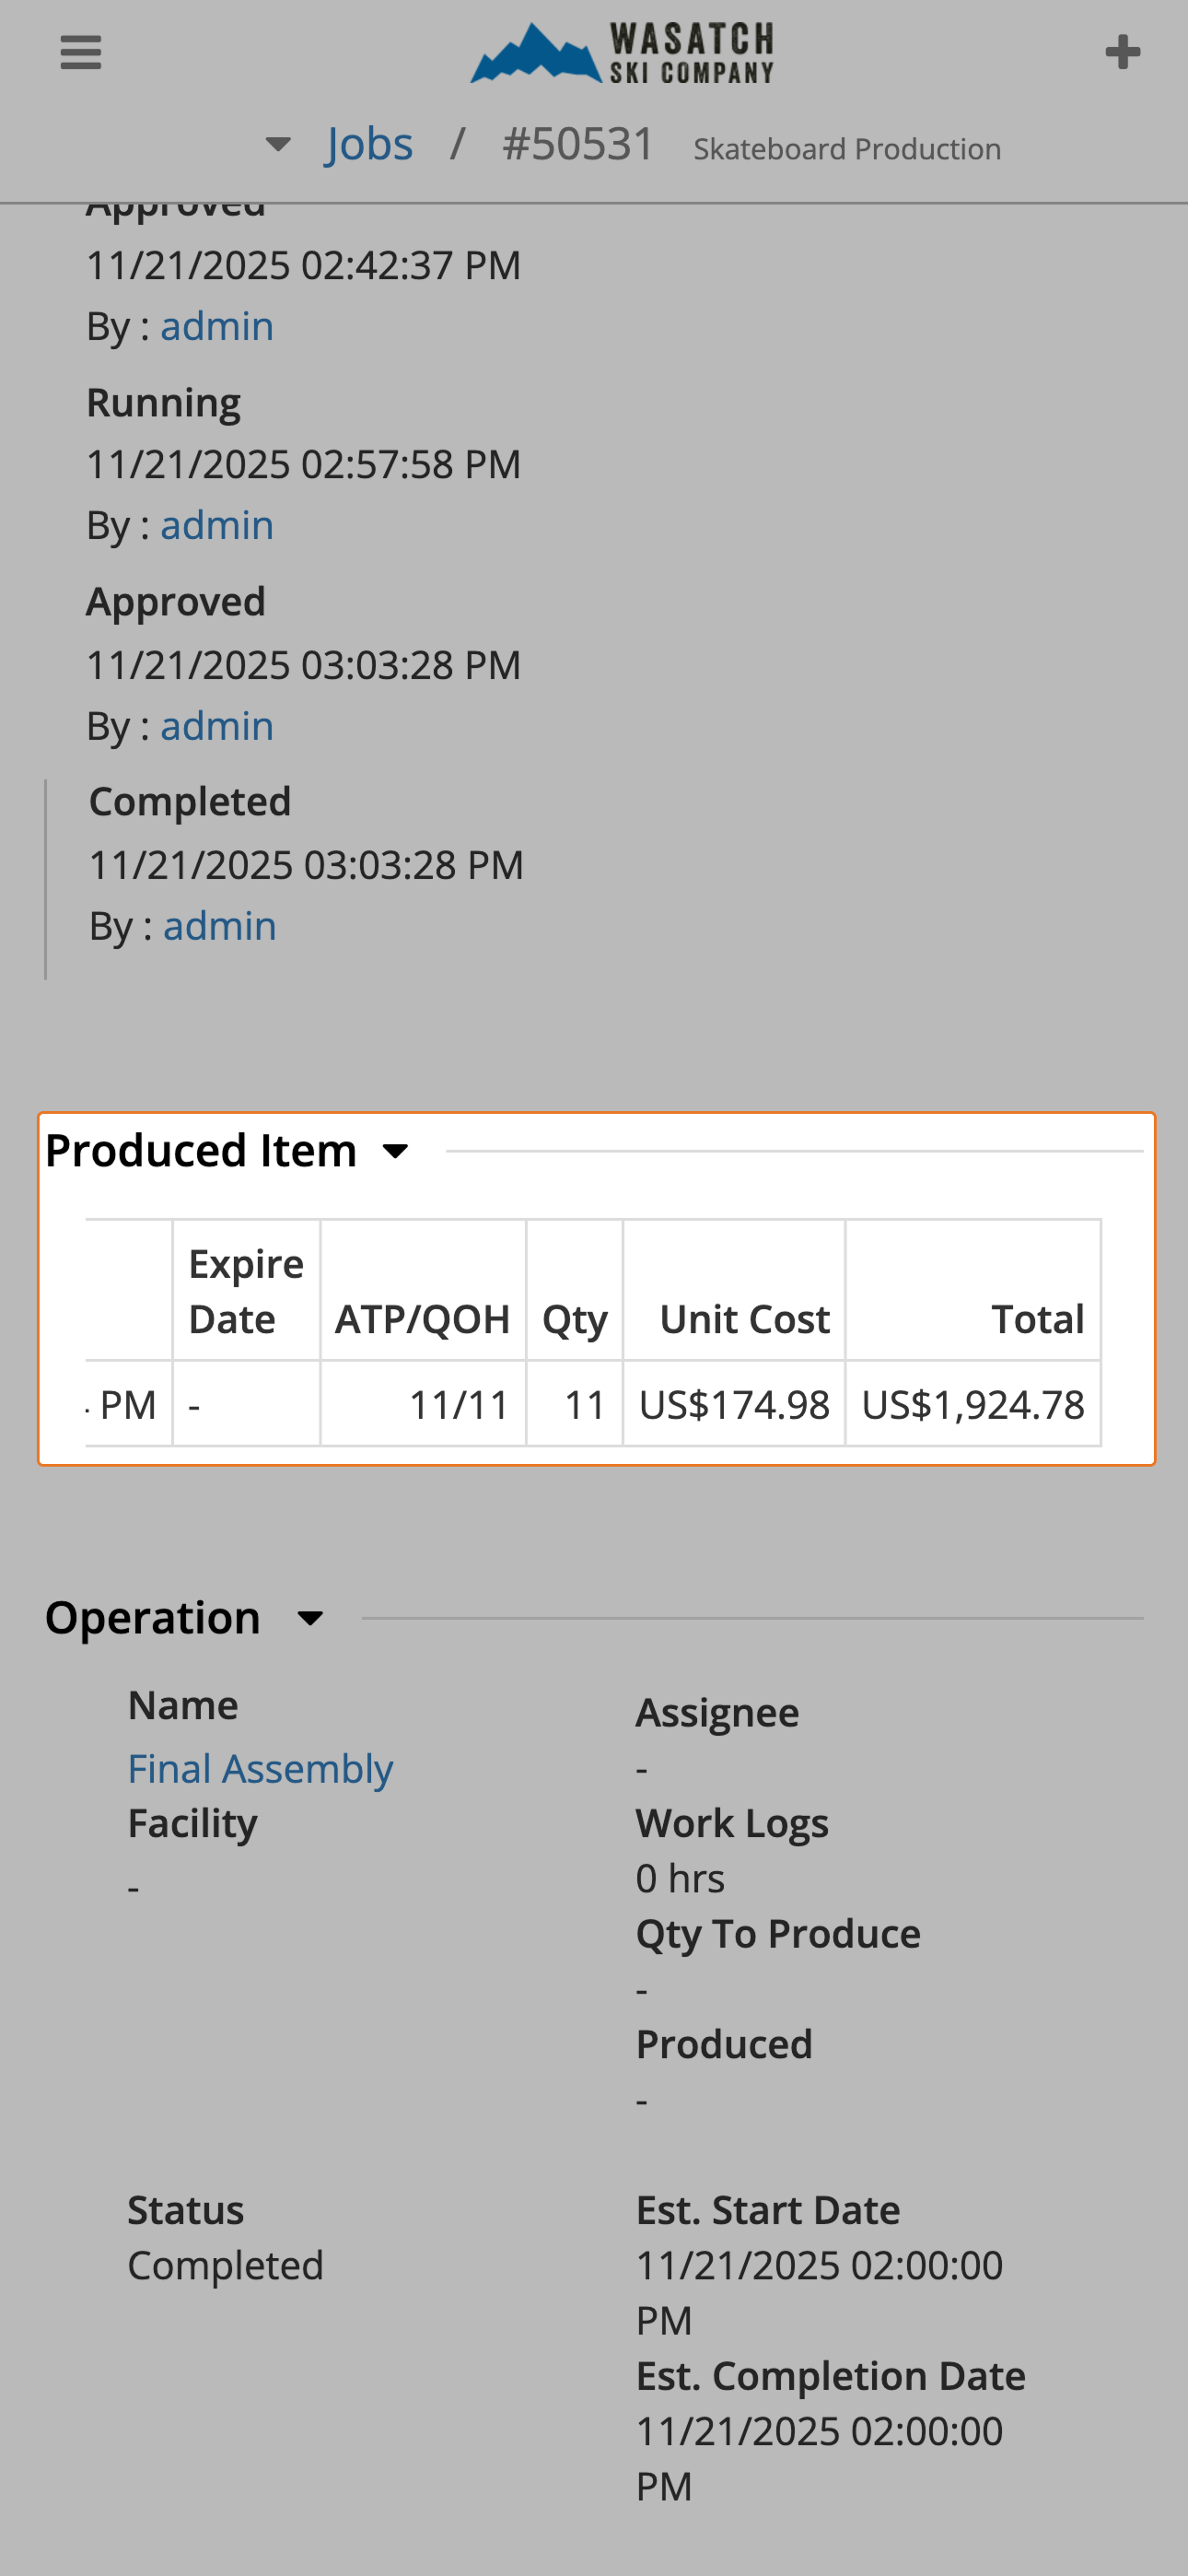Navigate to the Jobs list
Screen dimensions: 1188x2576
[x=369, y=142]
